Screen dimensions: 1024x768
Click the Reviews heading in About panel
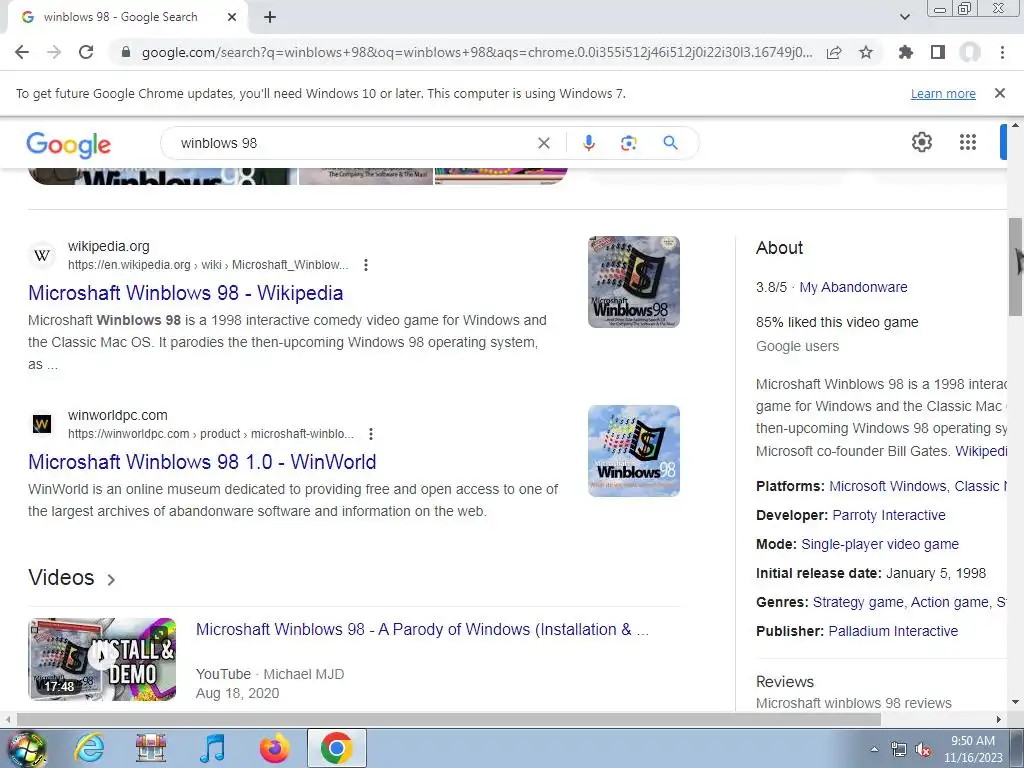click(x=784, y=682)
